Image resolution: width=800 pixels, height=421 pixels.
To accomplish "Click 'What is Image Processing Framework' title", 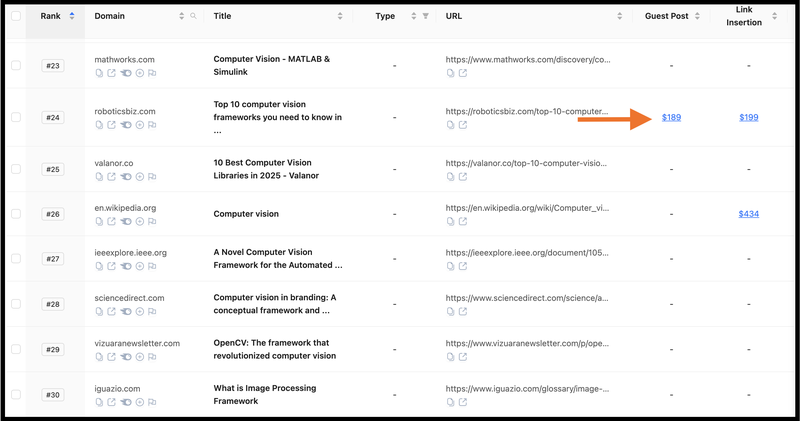I will pos(265,394).
